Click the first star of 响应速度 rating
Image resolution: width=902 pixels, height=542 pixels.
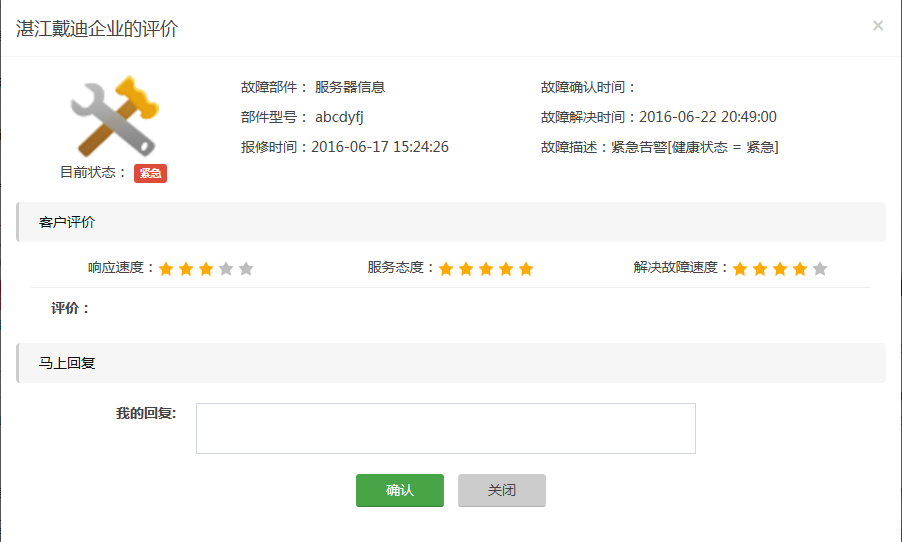166,269
